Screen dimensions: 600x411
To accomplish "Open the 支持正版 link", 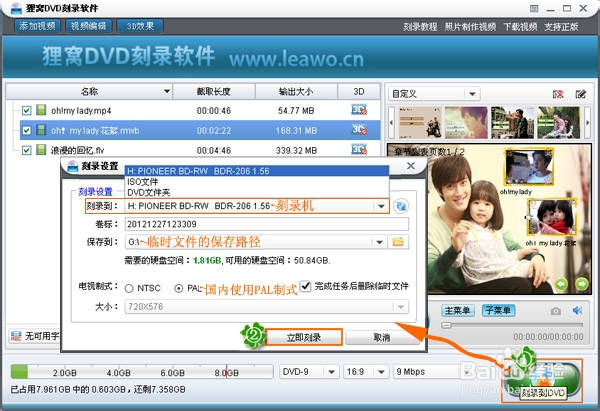I will point(561,27).
